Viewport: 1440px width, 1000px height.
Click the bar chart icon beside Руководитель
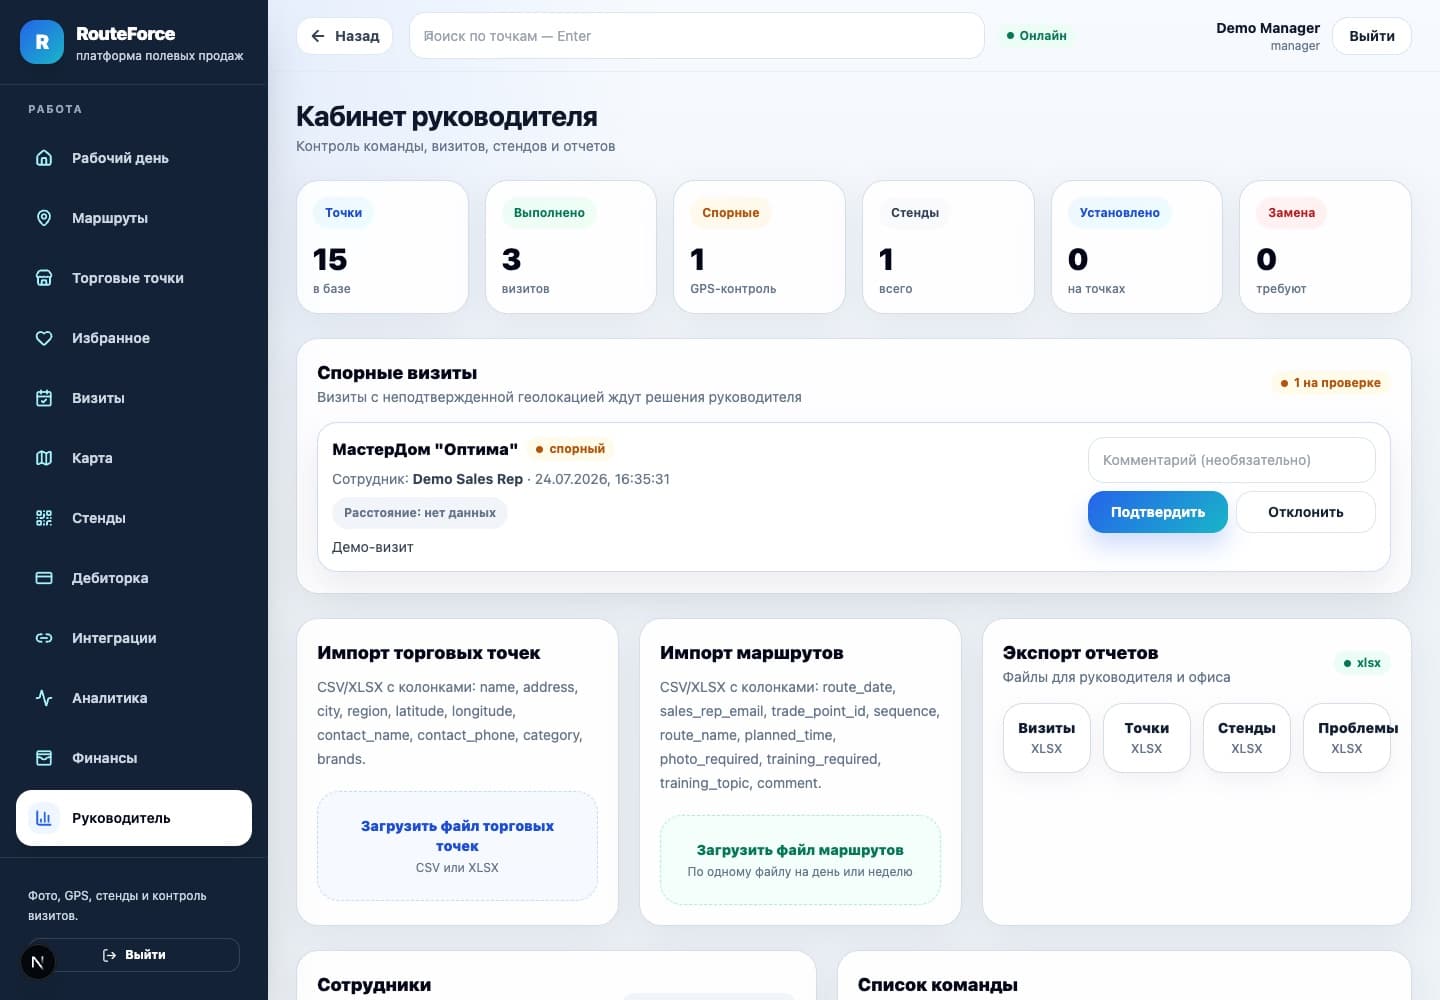(x=44, y=818)
